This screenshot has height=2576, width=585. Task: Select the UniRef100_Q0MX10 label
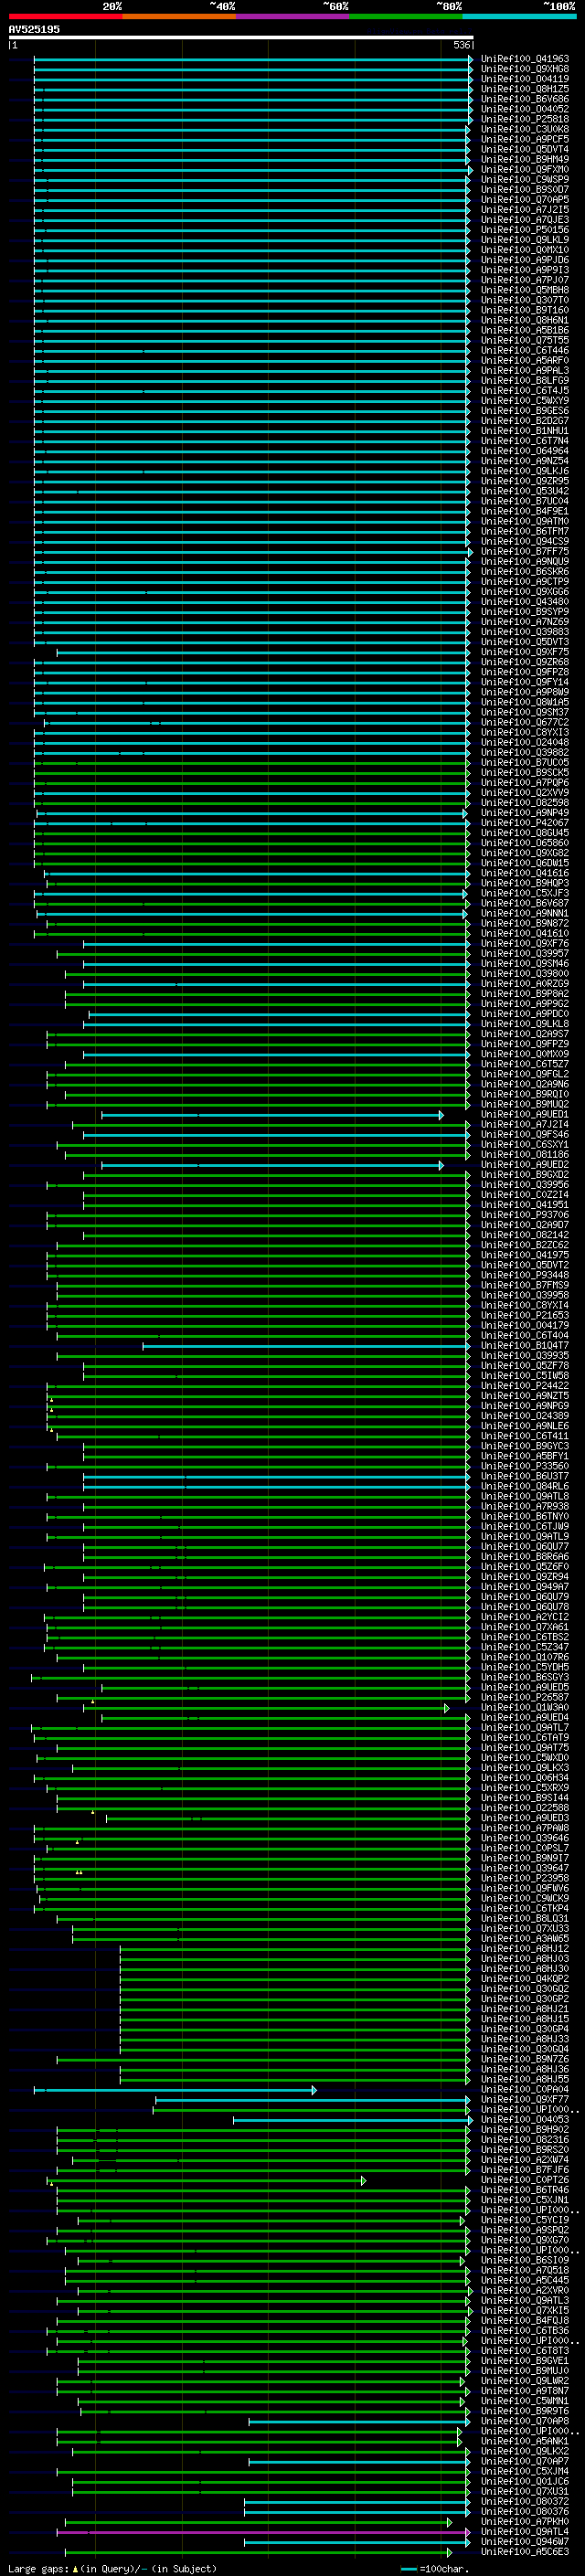coord(524,250)
